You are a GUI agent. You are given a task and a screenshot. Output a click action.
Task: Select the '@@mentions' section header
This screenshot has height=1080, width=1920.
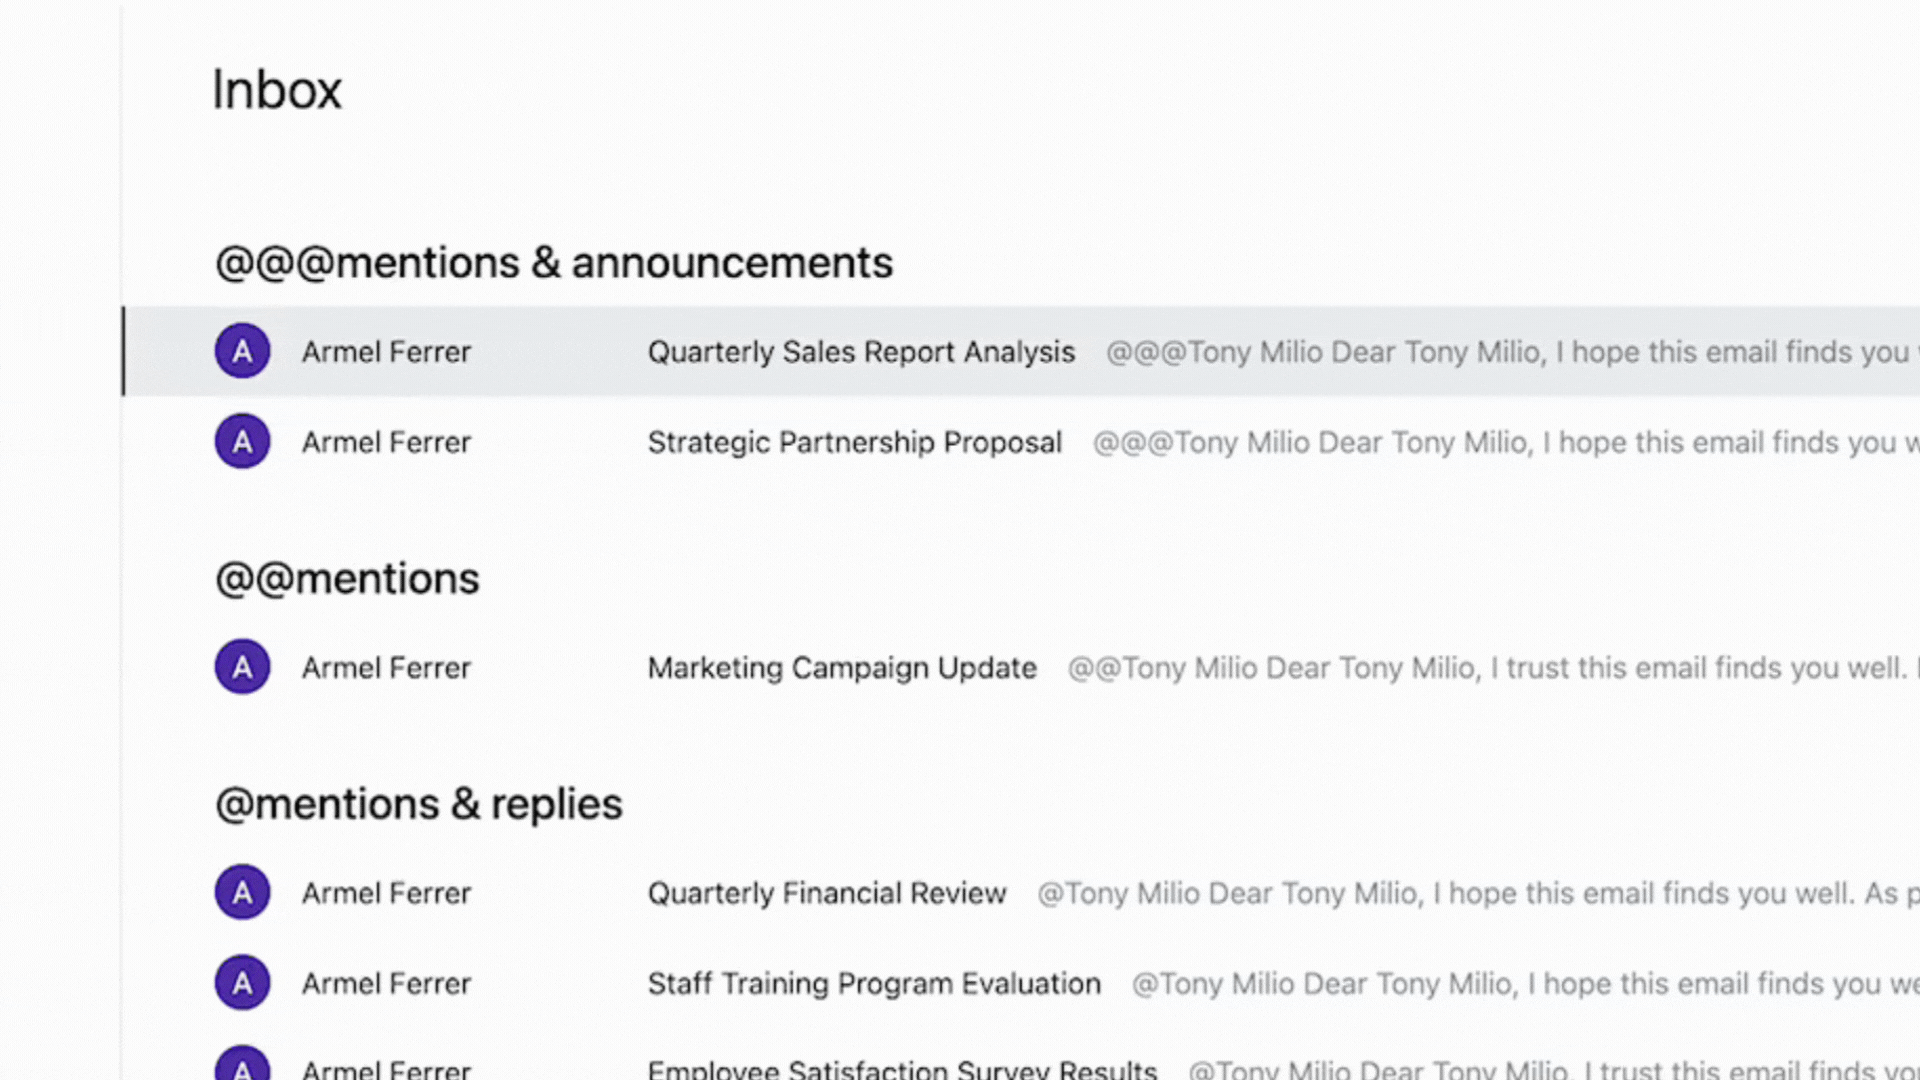[347, 579]
